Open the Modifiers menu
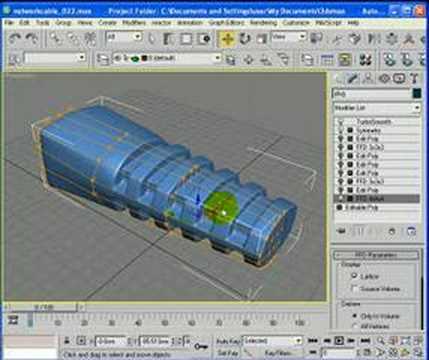Screen dimensions: 429x360 click(134, 23)
